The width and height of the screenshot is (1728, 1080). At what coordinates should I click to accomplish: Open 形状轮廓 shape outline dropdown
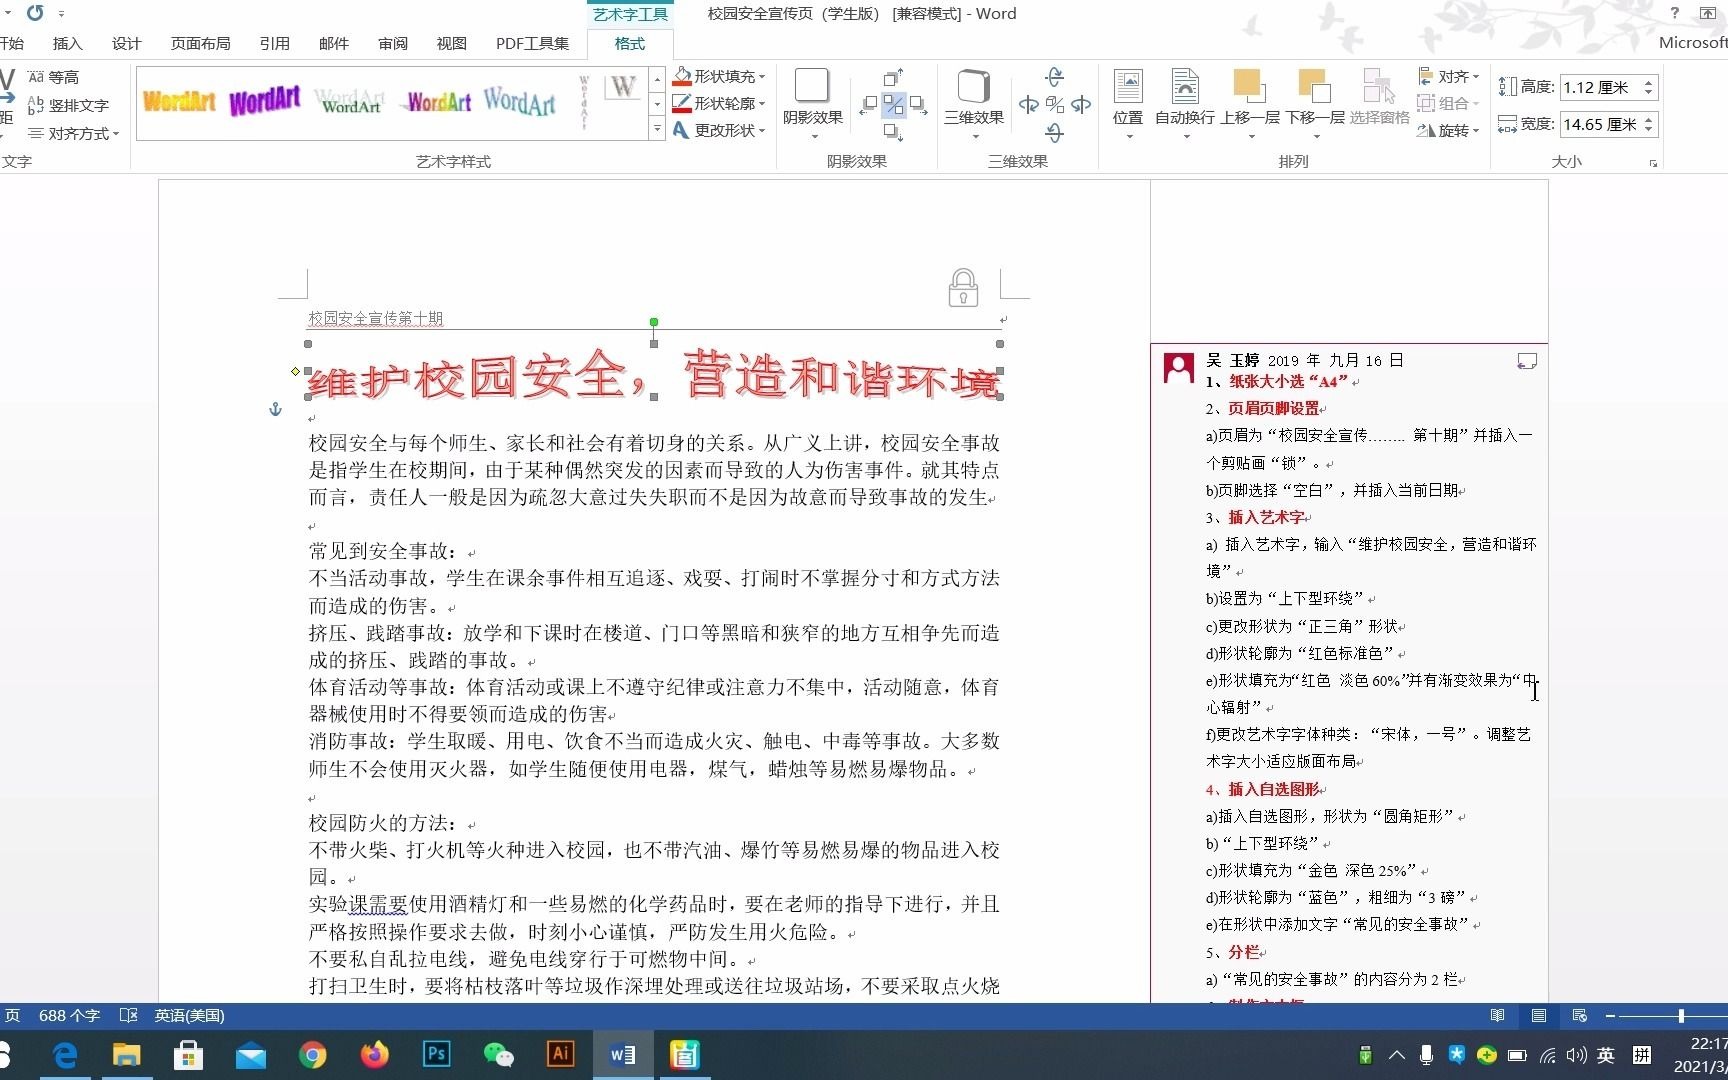(719, 103)
